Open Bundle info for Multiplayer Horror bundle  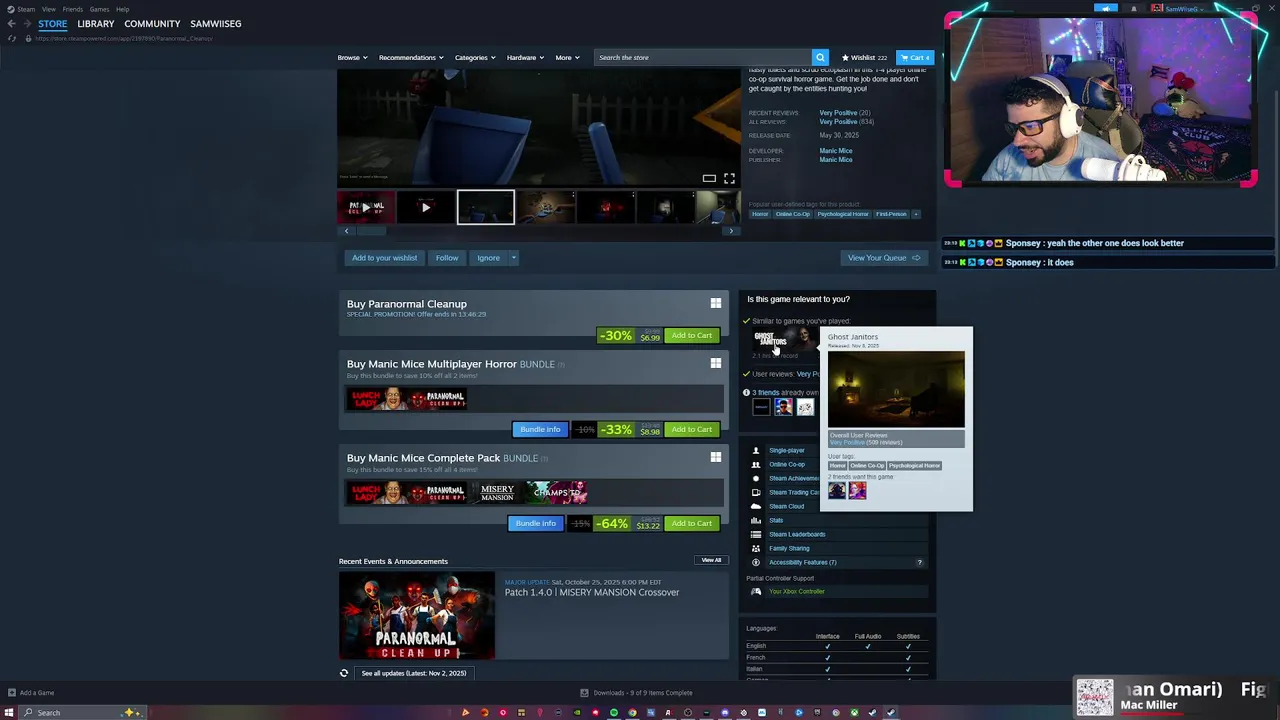540,430
